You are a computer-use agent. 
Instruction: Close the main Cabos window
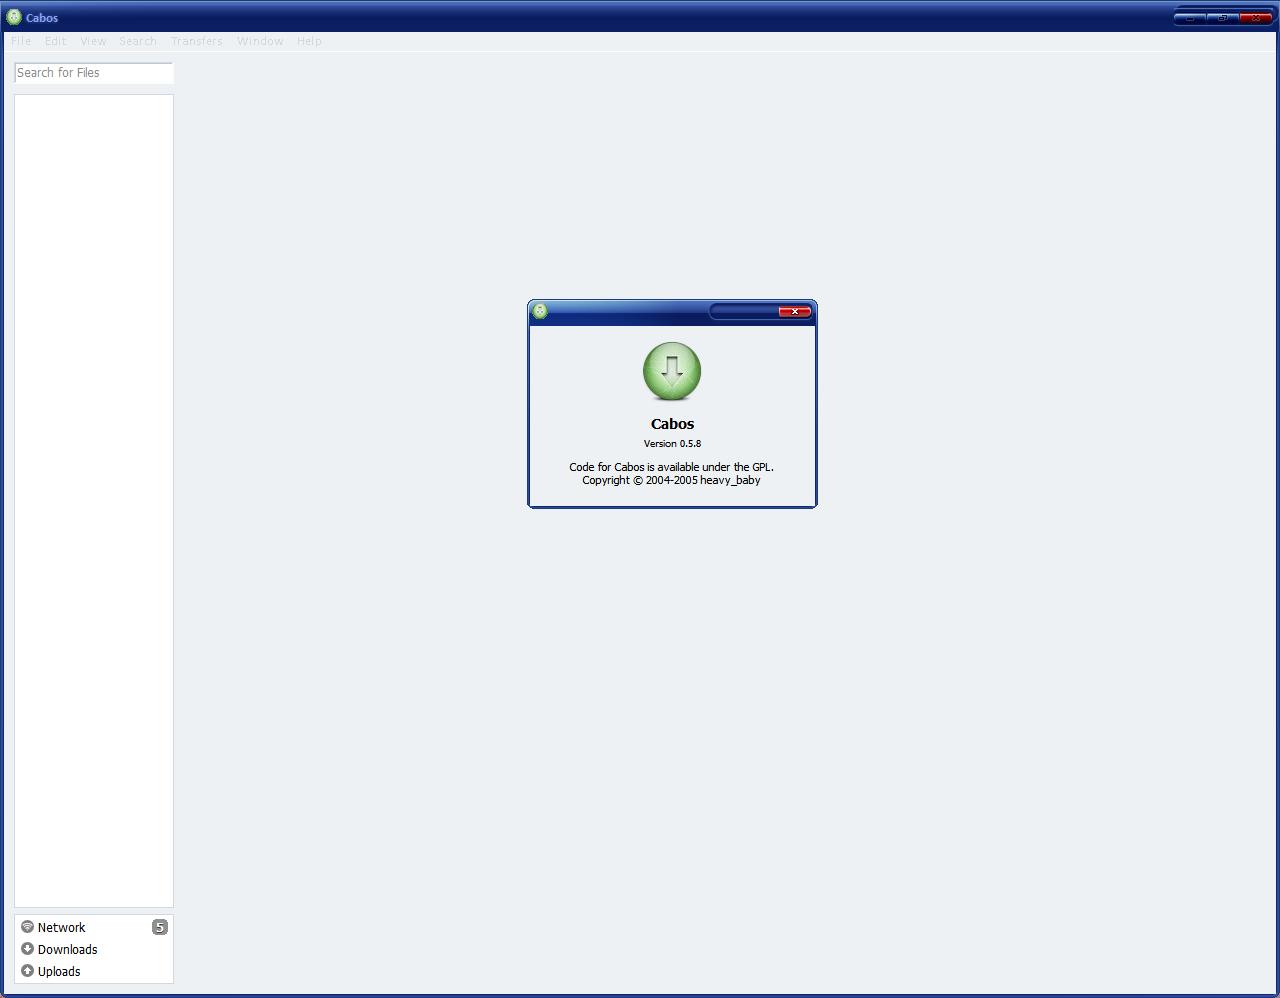(1255, 18)
